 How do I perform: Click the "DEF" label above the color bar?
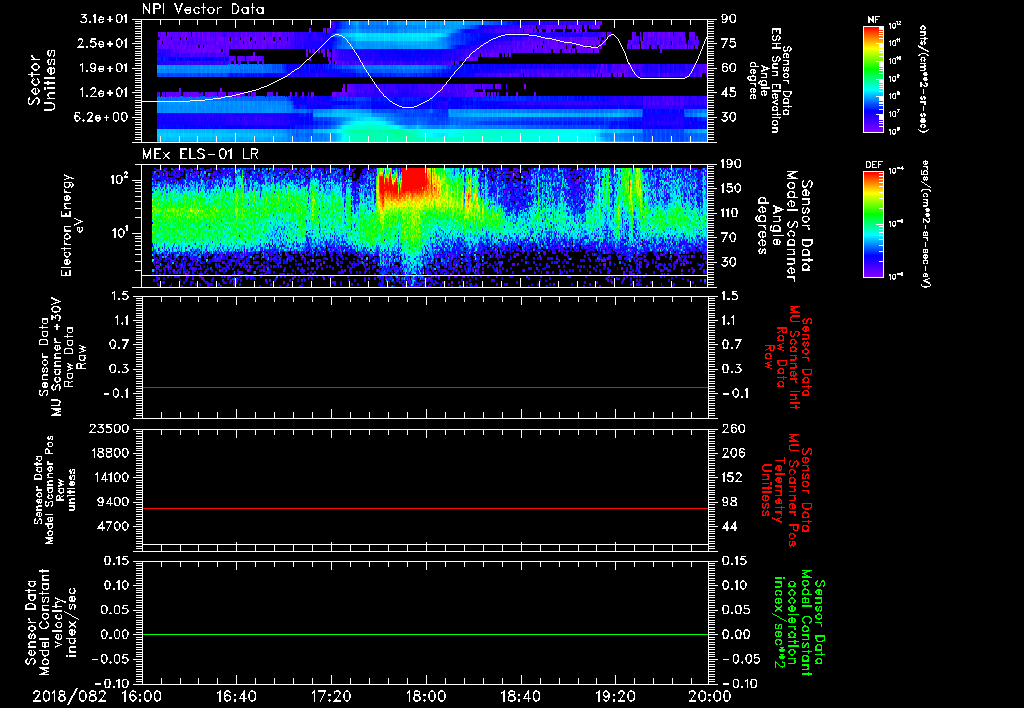coord(873,165)
